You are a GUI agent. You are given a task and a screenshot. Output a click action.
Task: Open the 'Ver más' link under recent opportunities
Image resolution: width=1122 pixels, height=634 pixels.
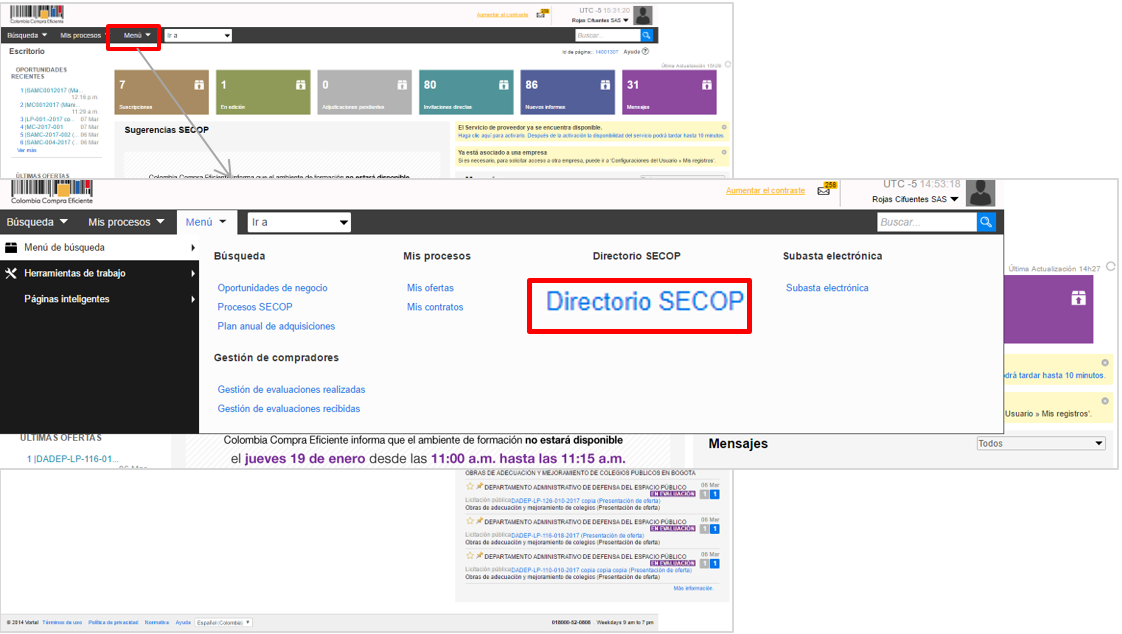click(x=26, y=150)
